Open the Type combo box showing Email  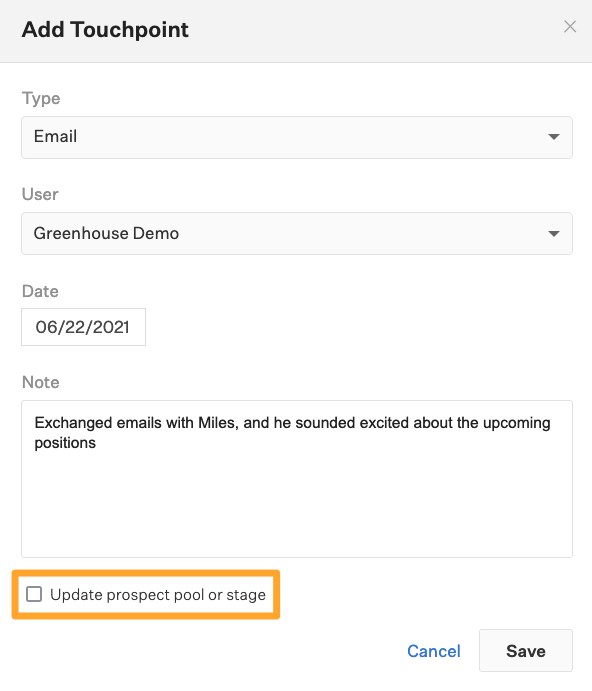(297, 137)
